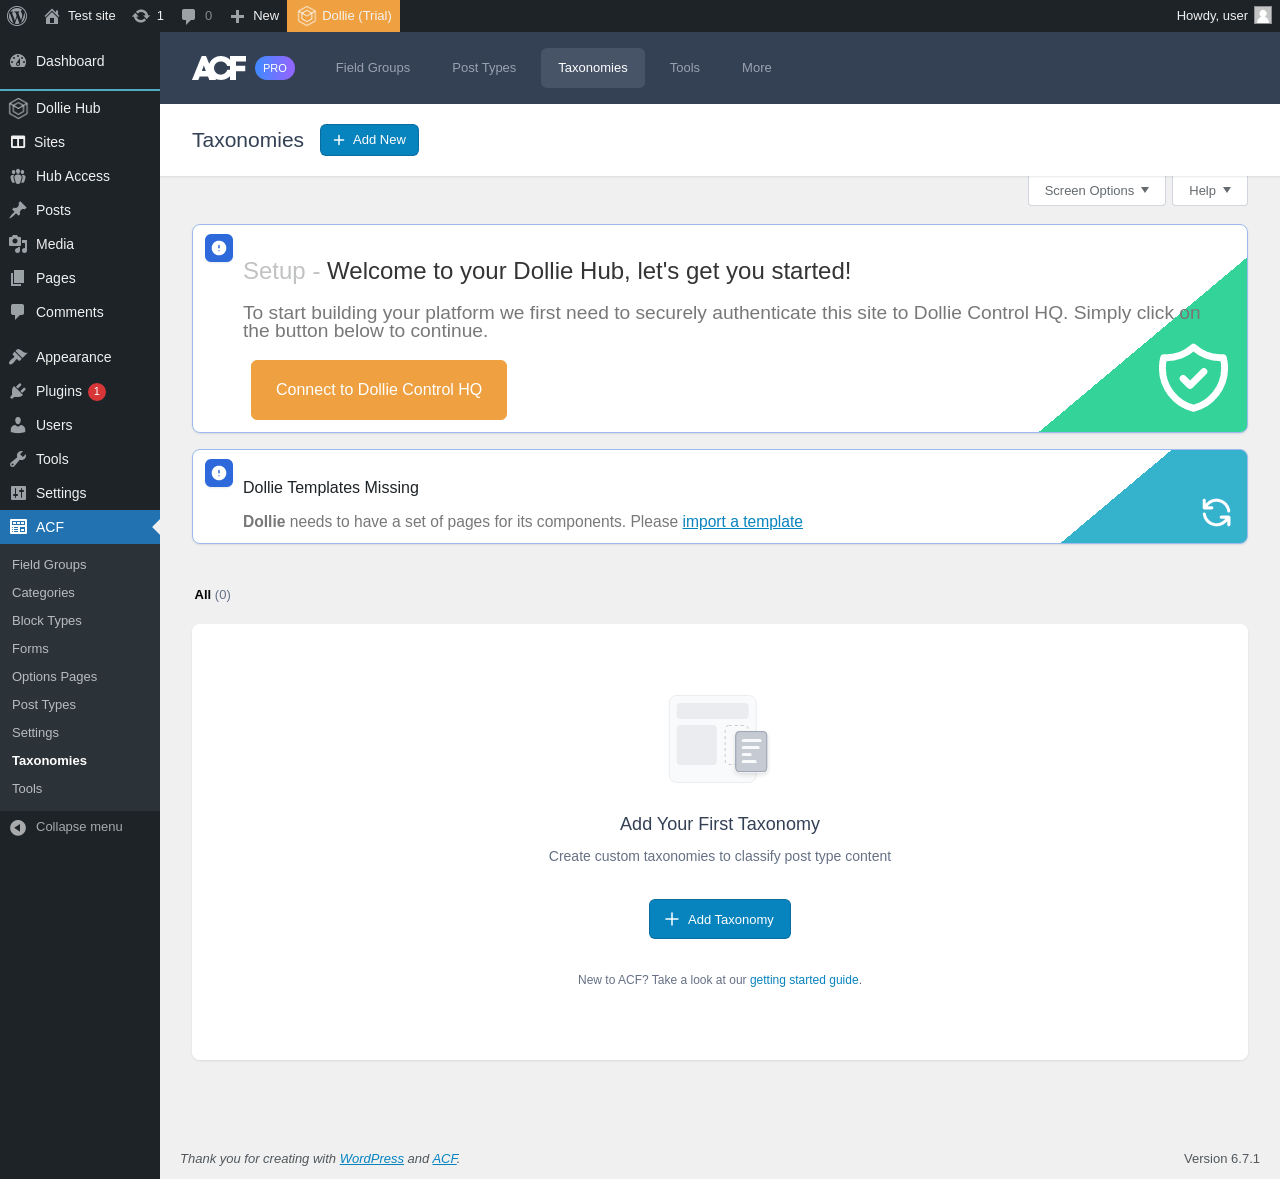Open Test site home icon
Viewport: 1280px width, 1179px height.
[x=52, y=16]
